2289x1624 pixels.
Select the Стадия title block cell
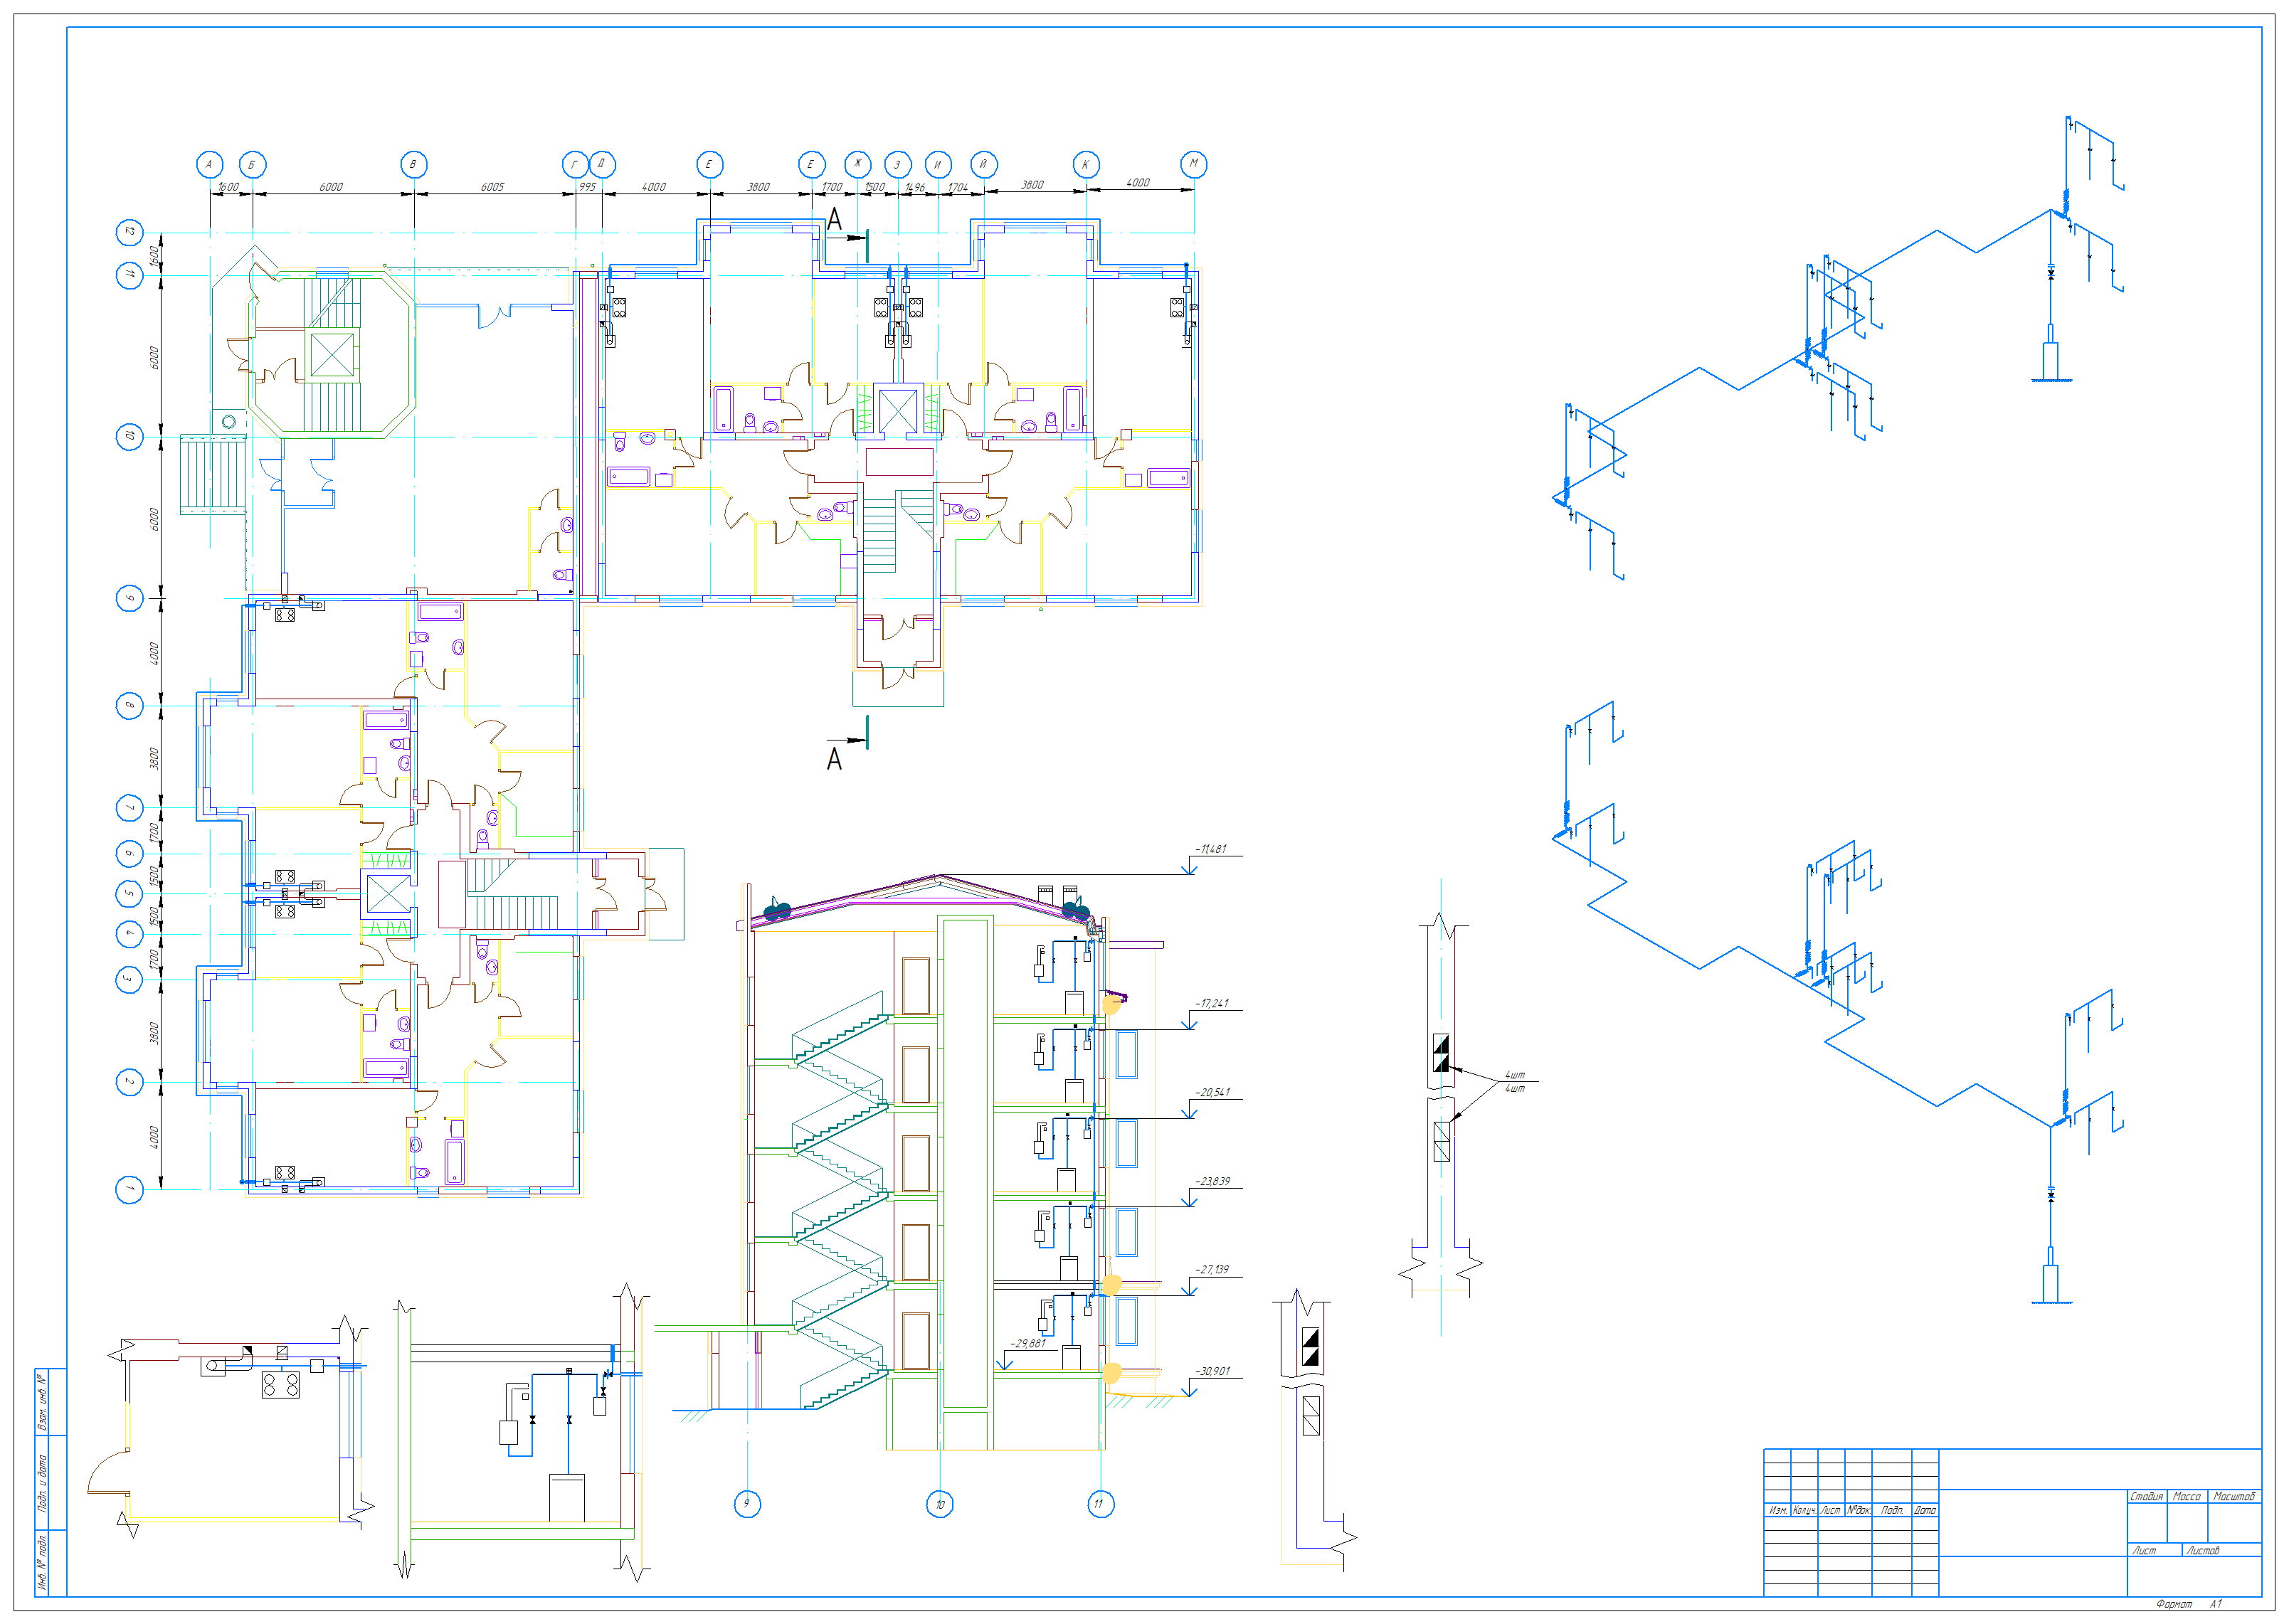[2145, 1497]
